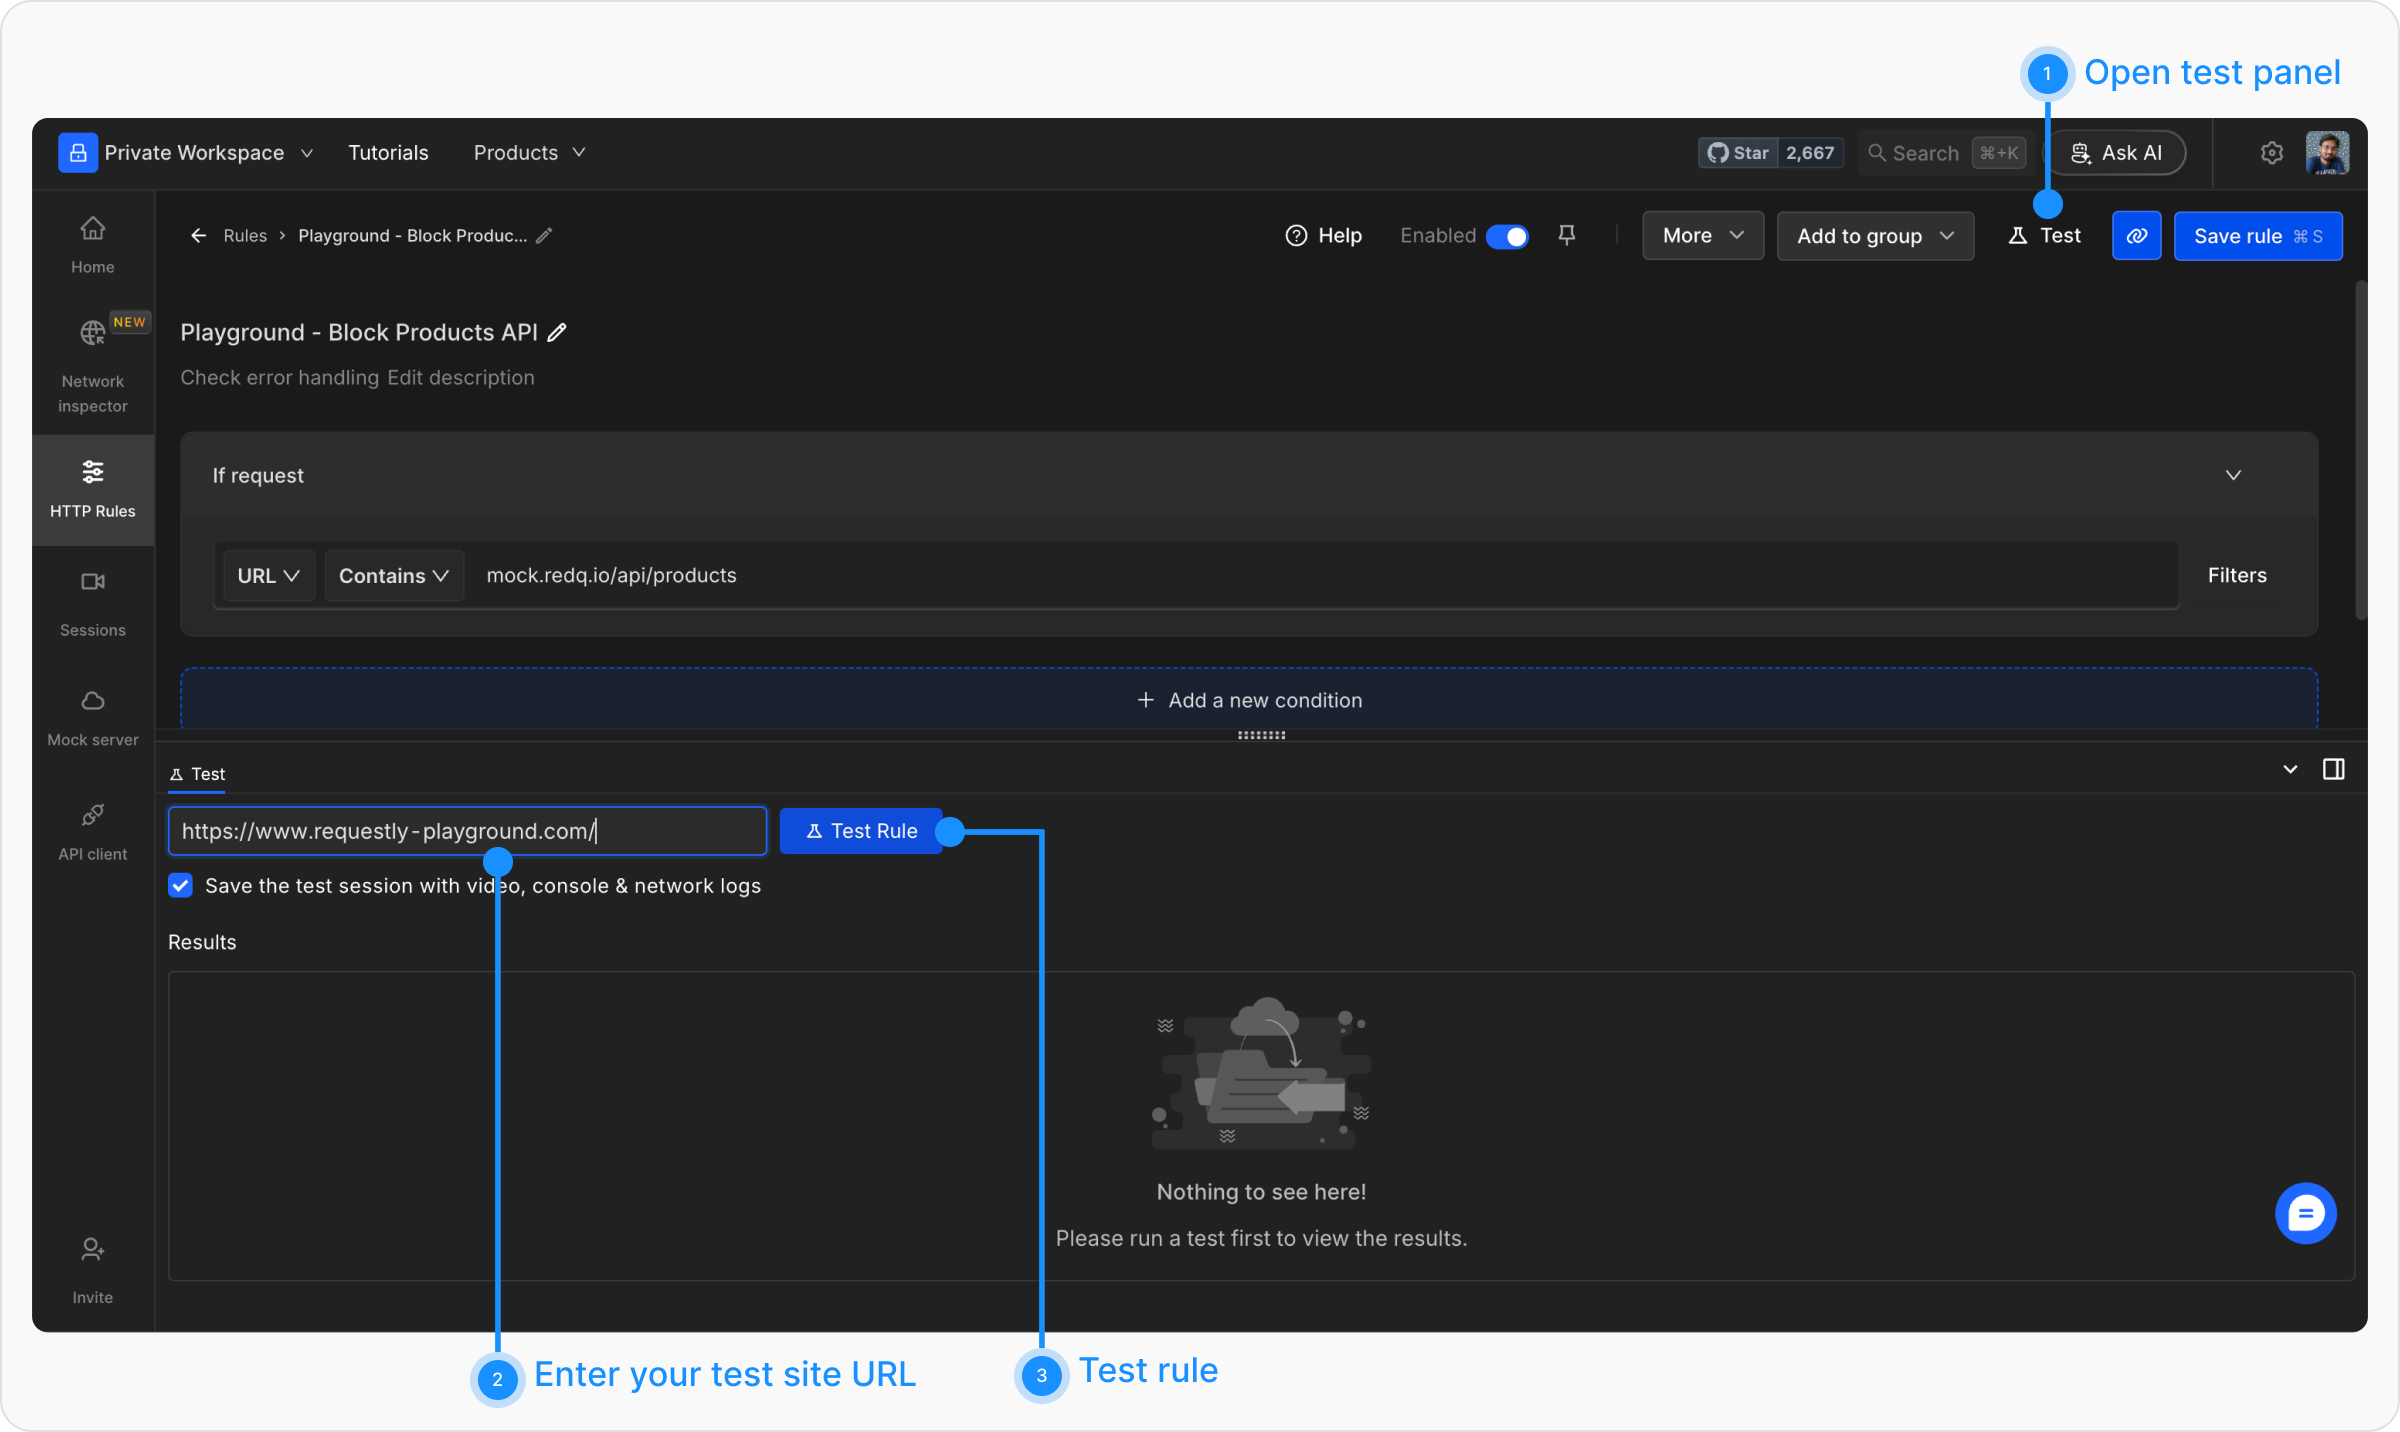2400x1432 pixels.
Task: Open the API client sidebar icon
Action: (92, 816)
